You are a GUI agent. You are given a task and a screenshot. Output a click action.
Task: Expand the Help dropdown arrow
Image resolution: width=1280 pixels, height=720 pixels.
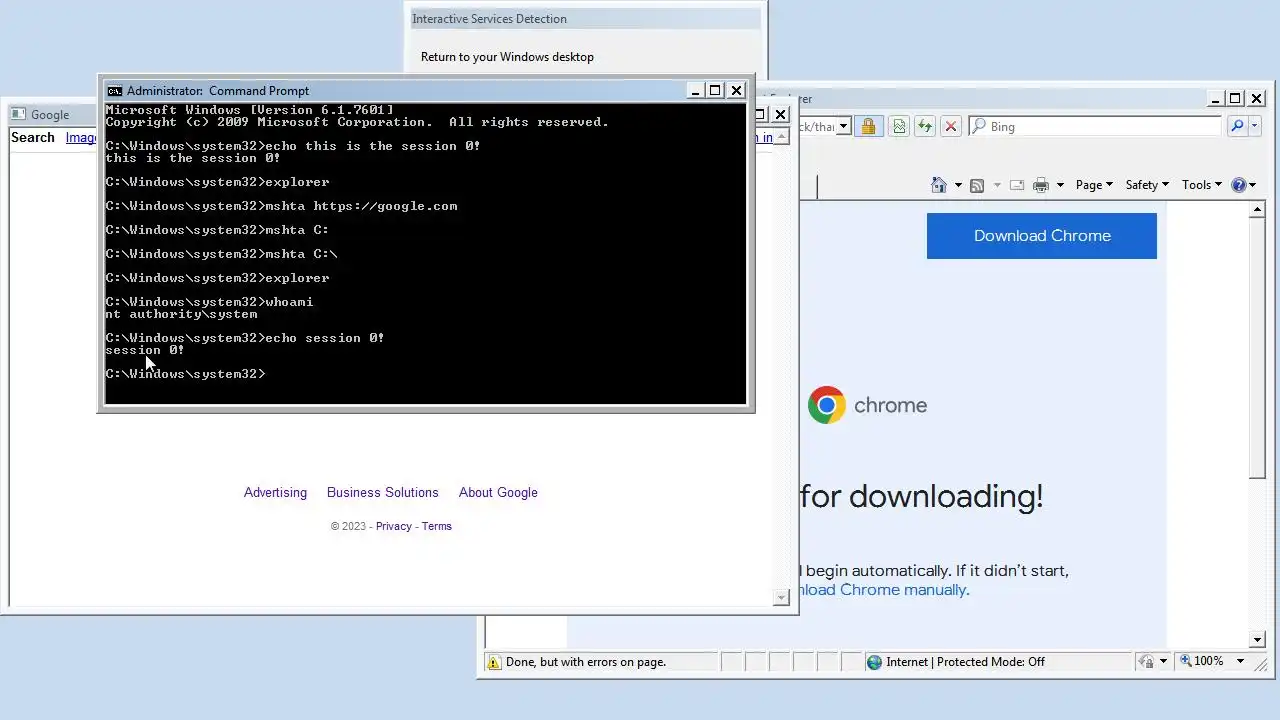click(1252, 185)
